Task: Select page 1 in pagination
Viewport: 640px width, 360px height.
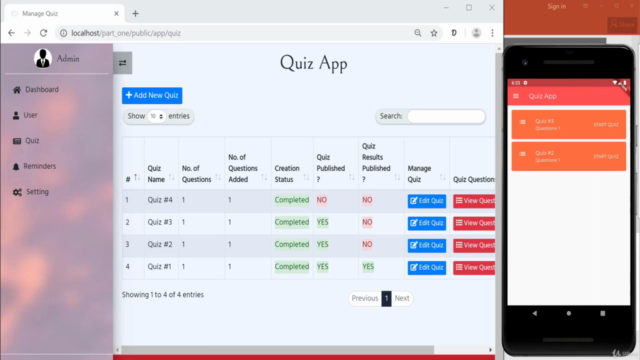Action: [386, 298]
